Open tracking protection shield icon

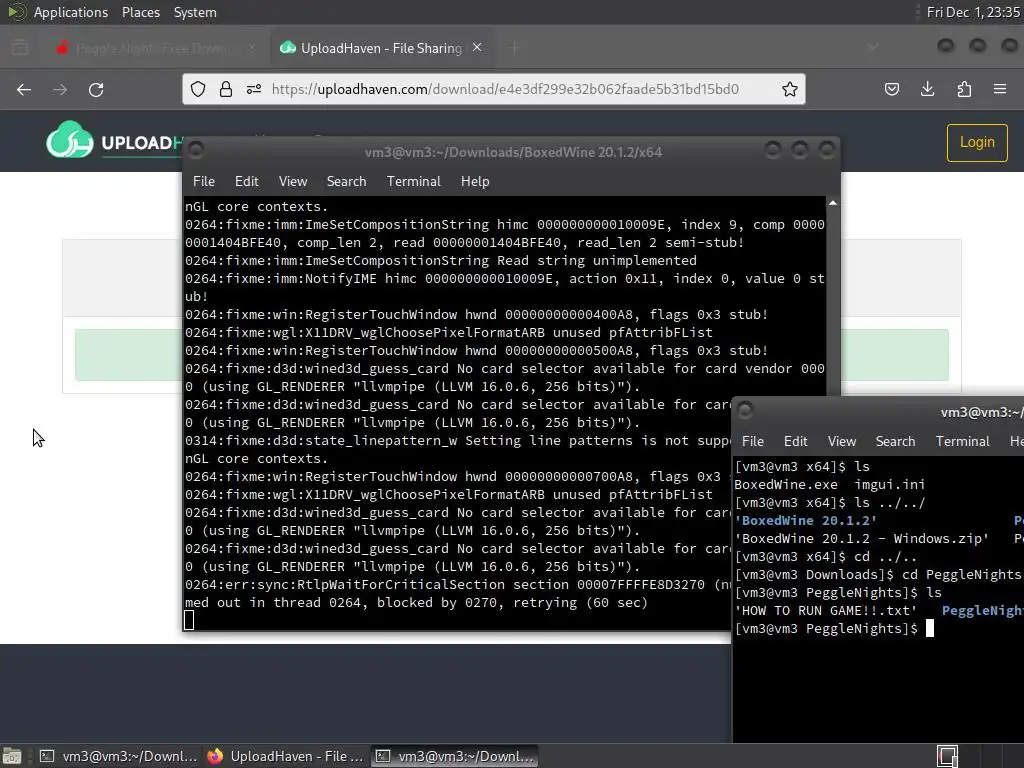coord(198,89)
